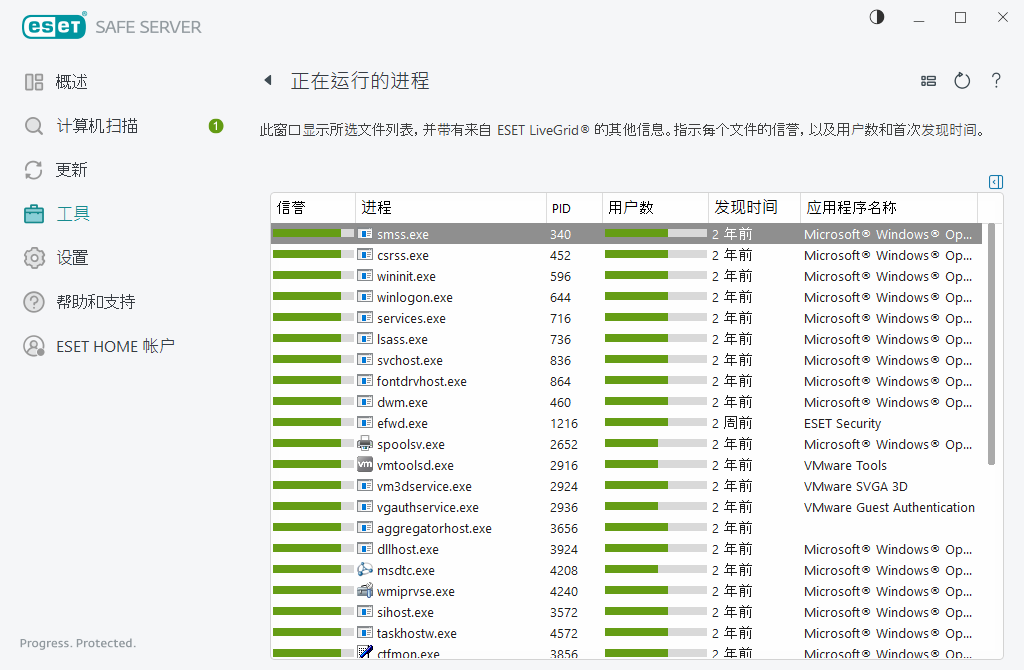Toggle the contrast theme icon in title bar
Viewport: 1024px width, 670px height.
877,17
